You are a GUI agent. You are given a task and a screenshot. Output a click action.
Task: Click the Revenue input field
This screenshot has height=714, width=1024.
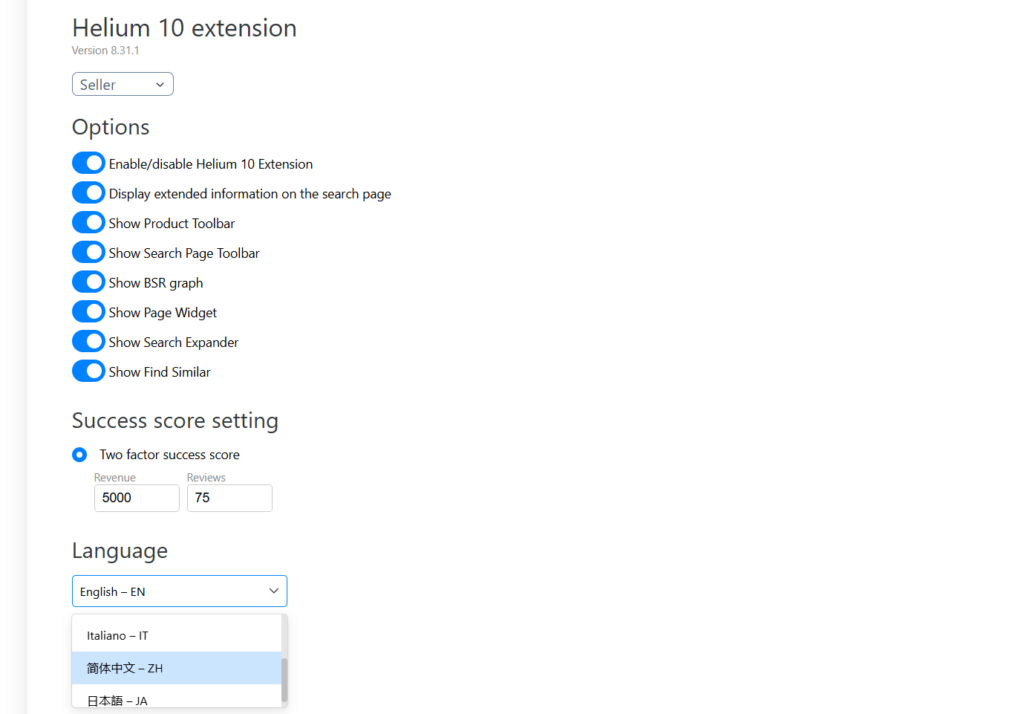(x=136, y=498)
